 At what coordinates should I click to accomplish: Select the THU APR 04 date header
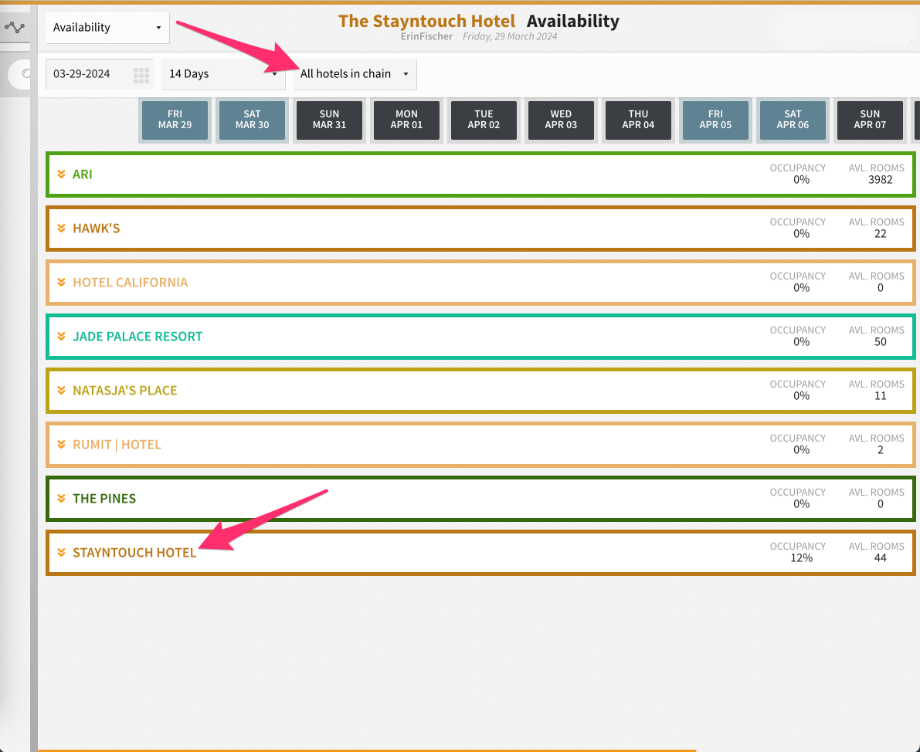pyautogui.click(x=638, y=120)
